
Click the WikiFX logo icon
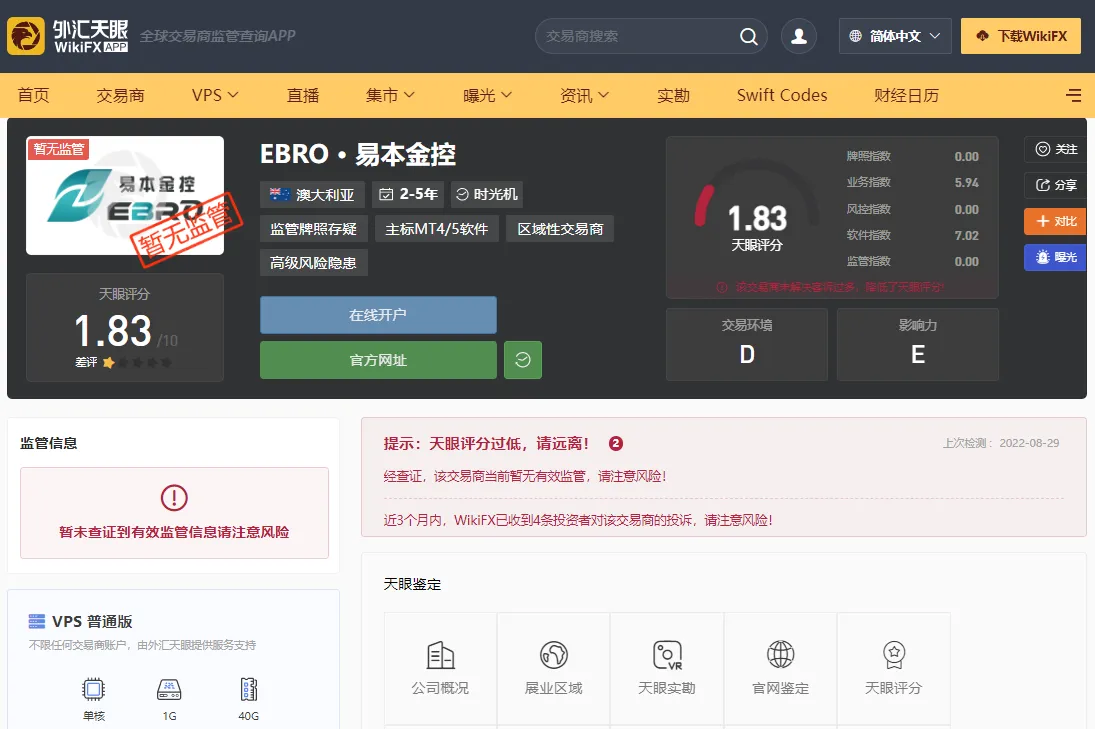coord(26,36)
